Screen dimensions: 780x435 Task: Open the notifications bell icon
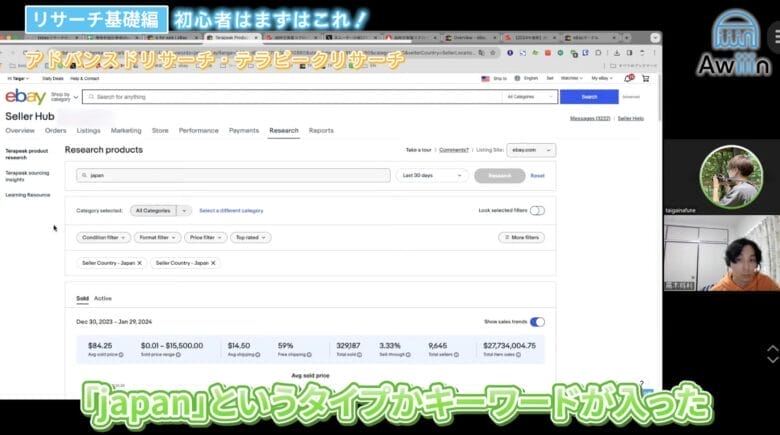click(x=629, y=78)
